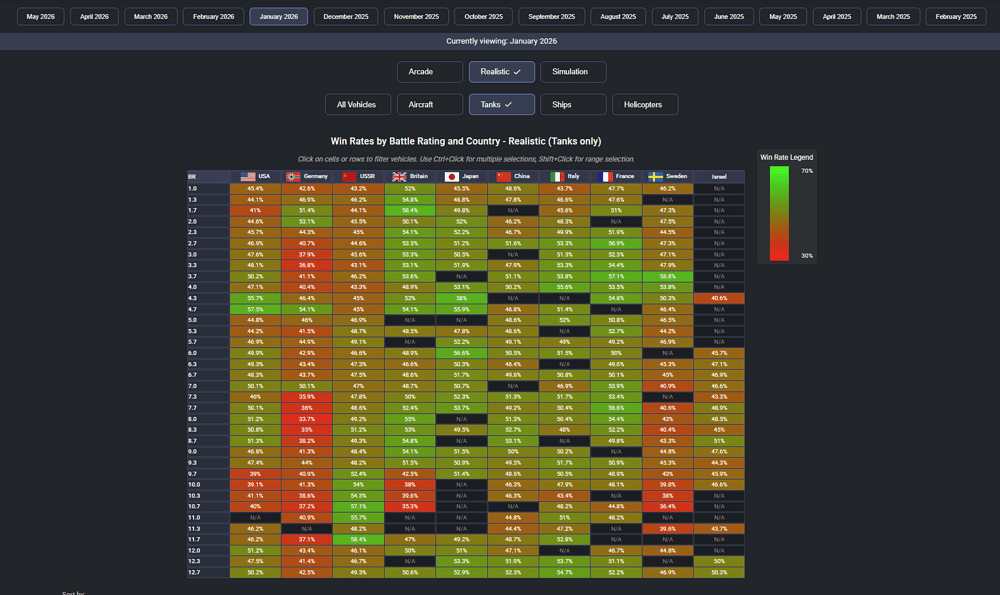The image size is (1000, 595).
Task: View the April 2025 statistics
Action: [837, 17]
